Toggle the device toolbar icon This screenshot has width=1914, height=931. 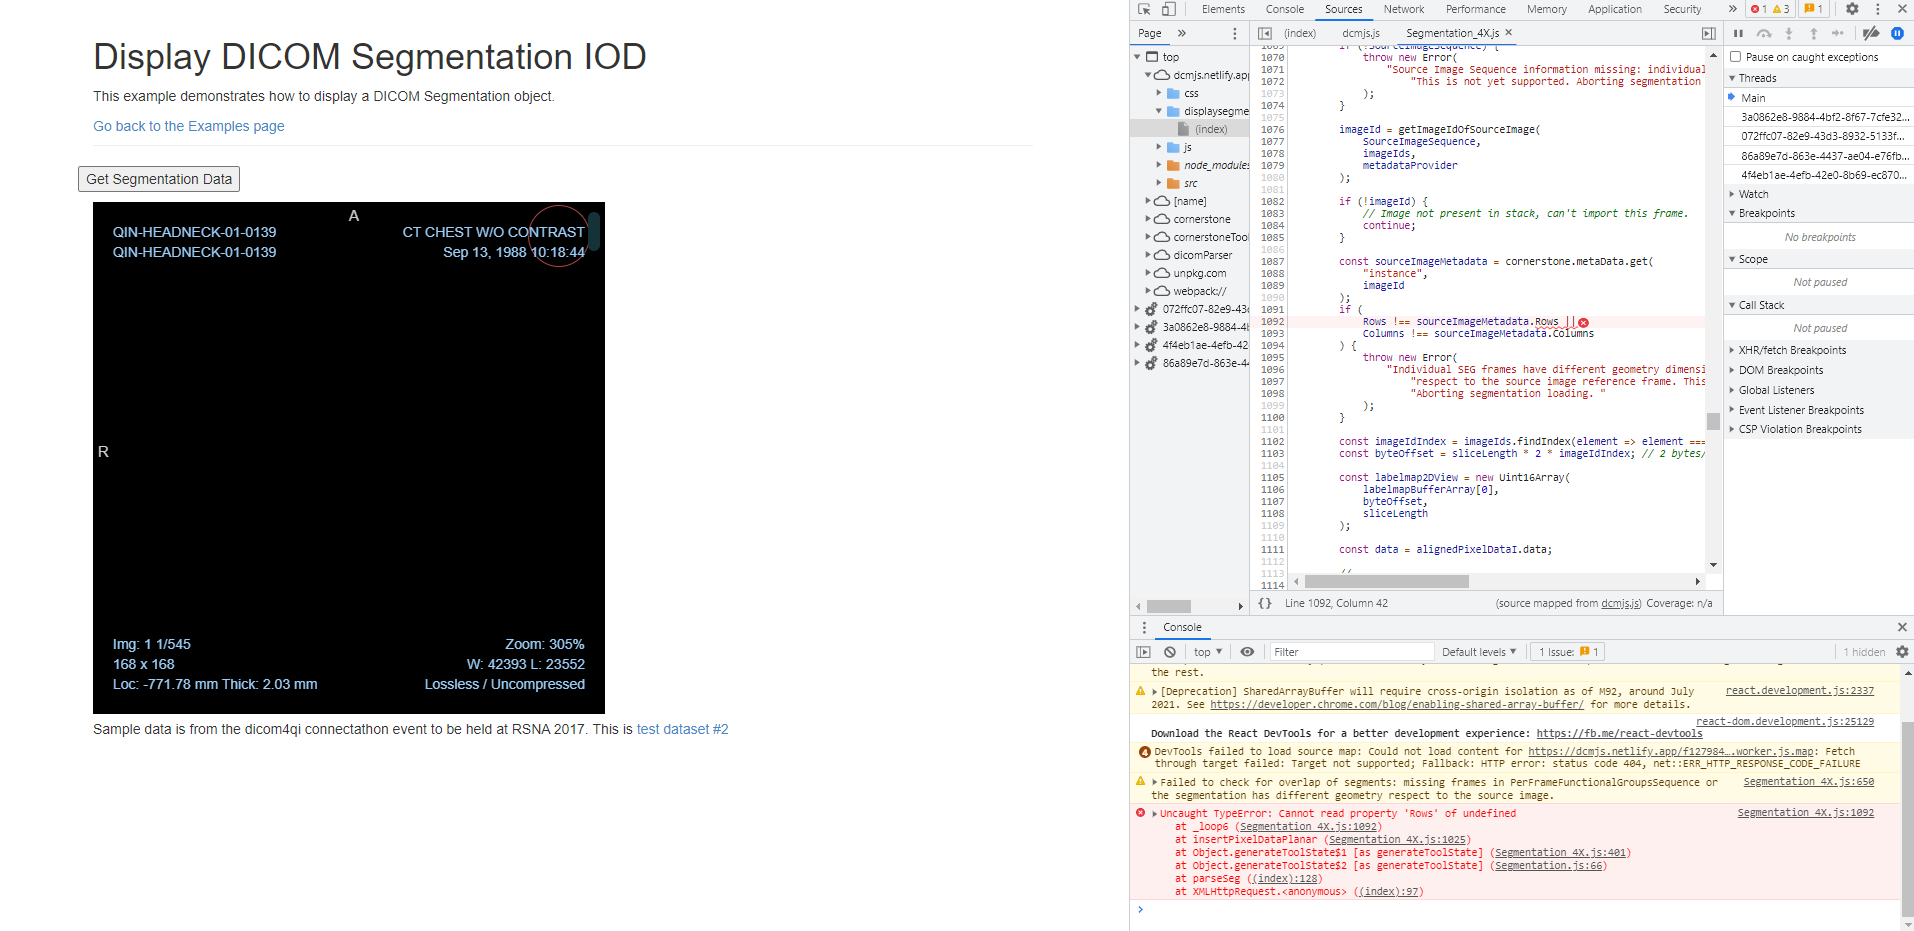pos(1168,9)
